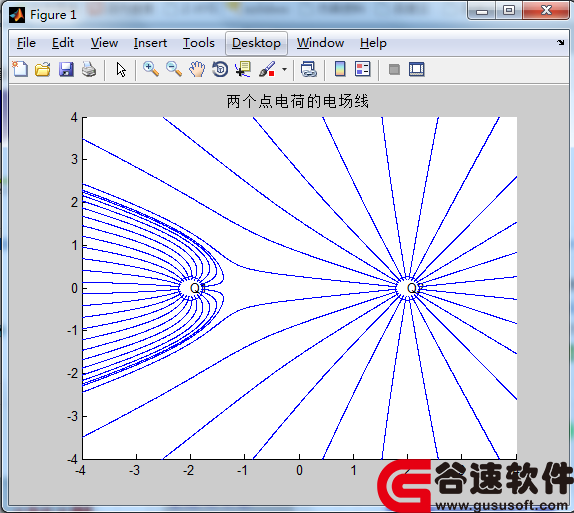Click the Link Plot icon
The image size is (574, 513).
click(x=308, y=69)
